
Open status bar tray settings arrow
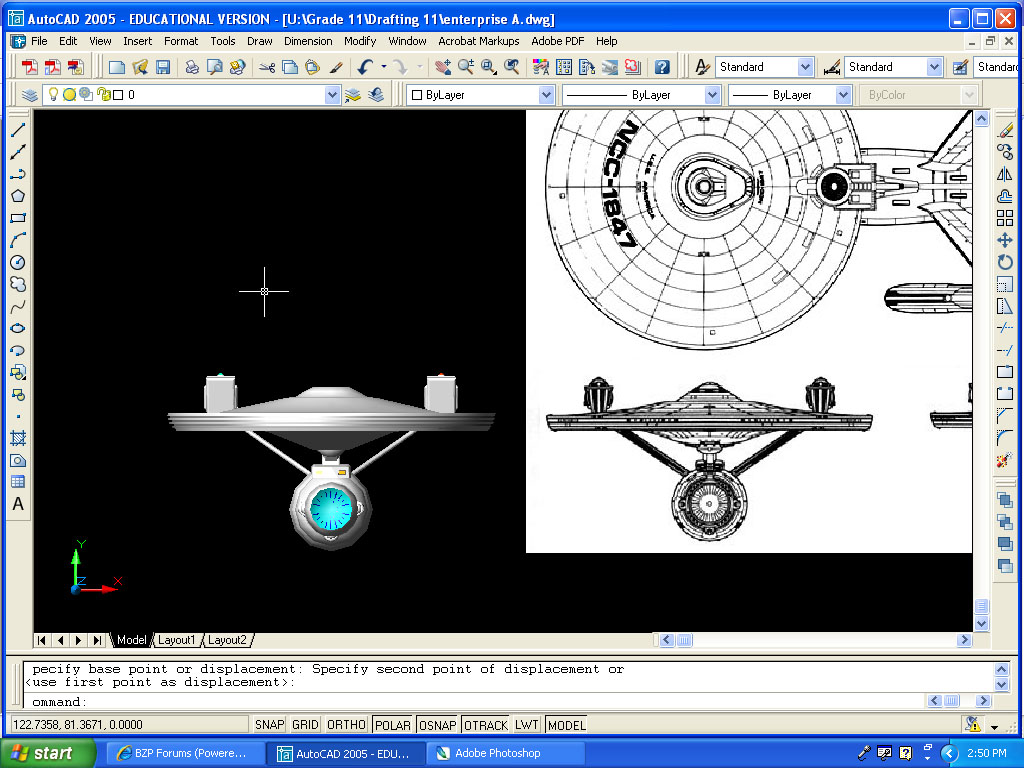(x=994, y=726)
